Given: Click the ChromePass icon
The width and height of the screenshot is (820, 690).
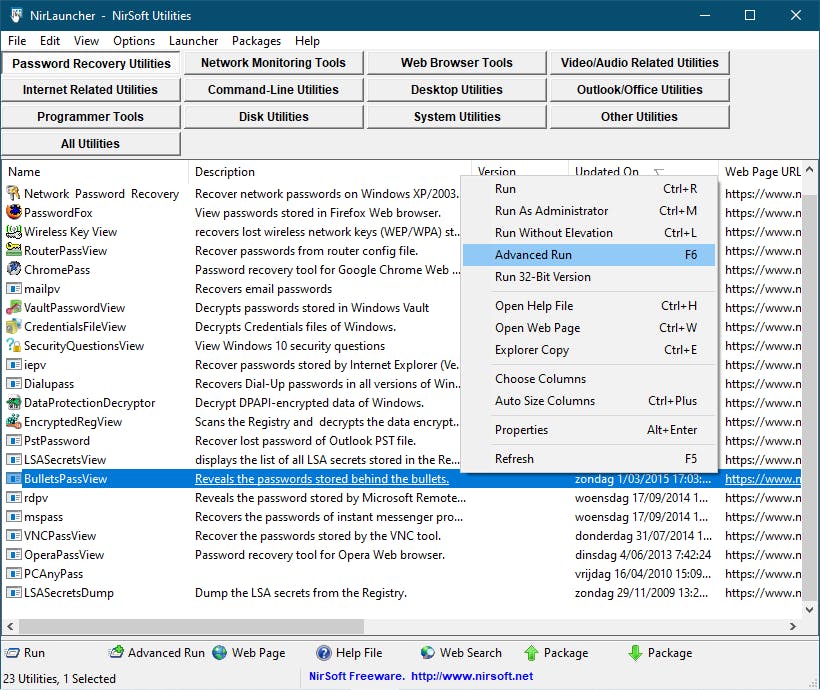Looking at the screenshot, I should tap(14, 269).
